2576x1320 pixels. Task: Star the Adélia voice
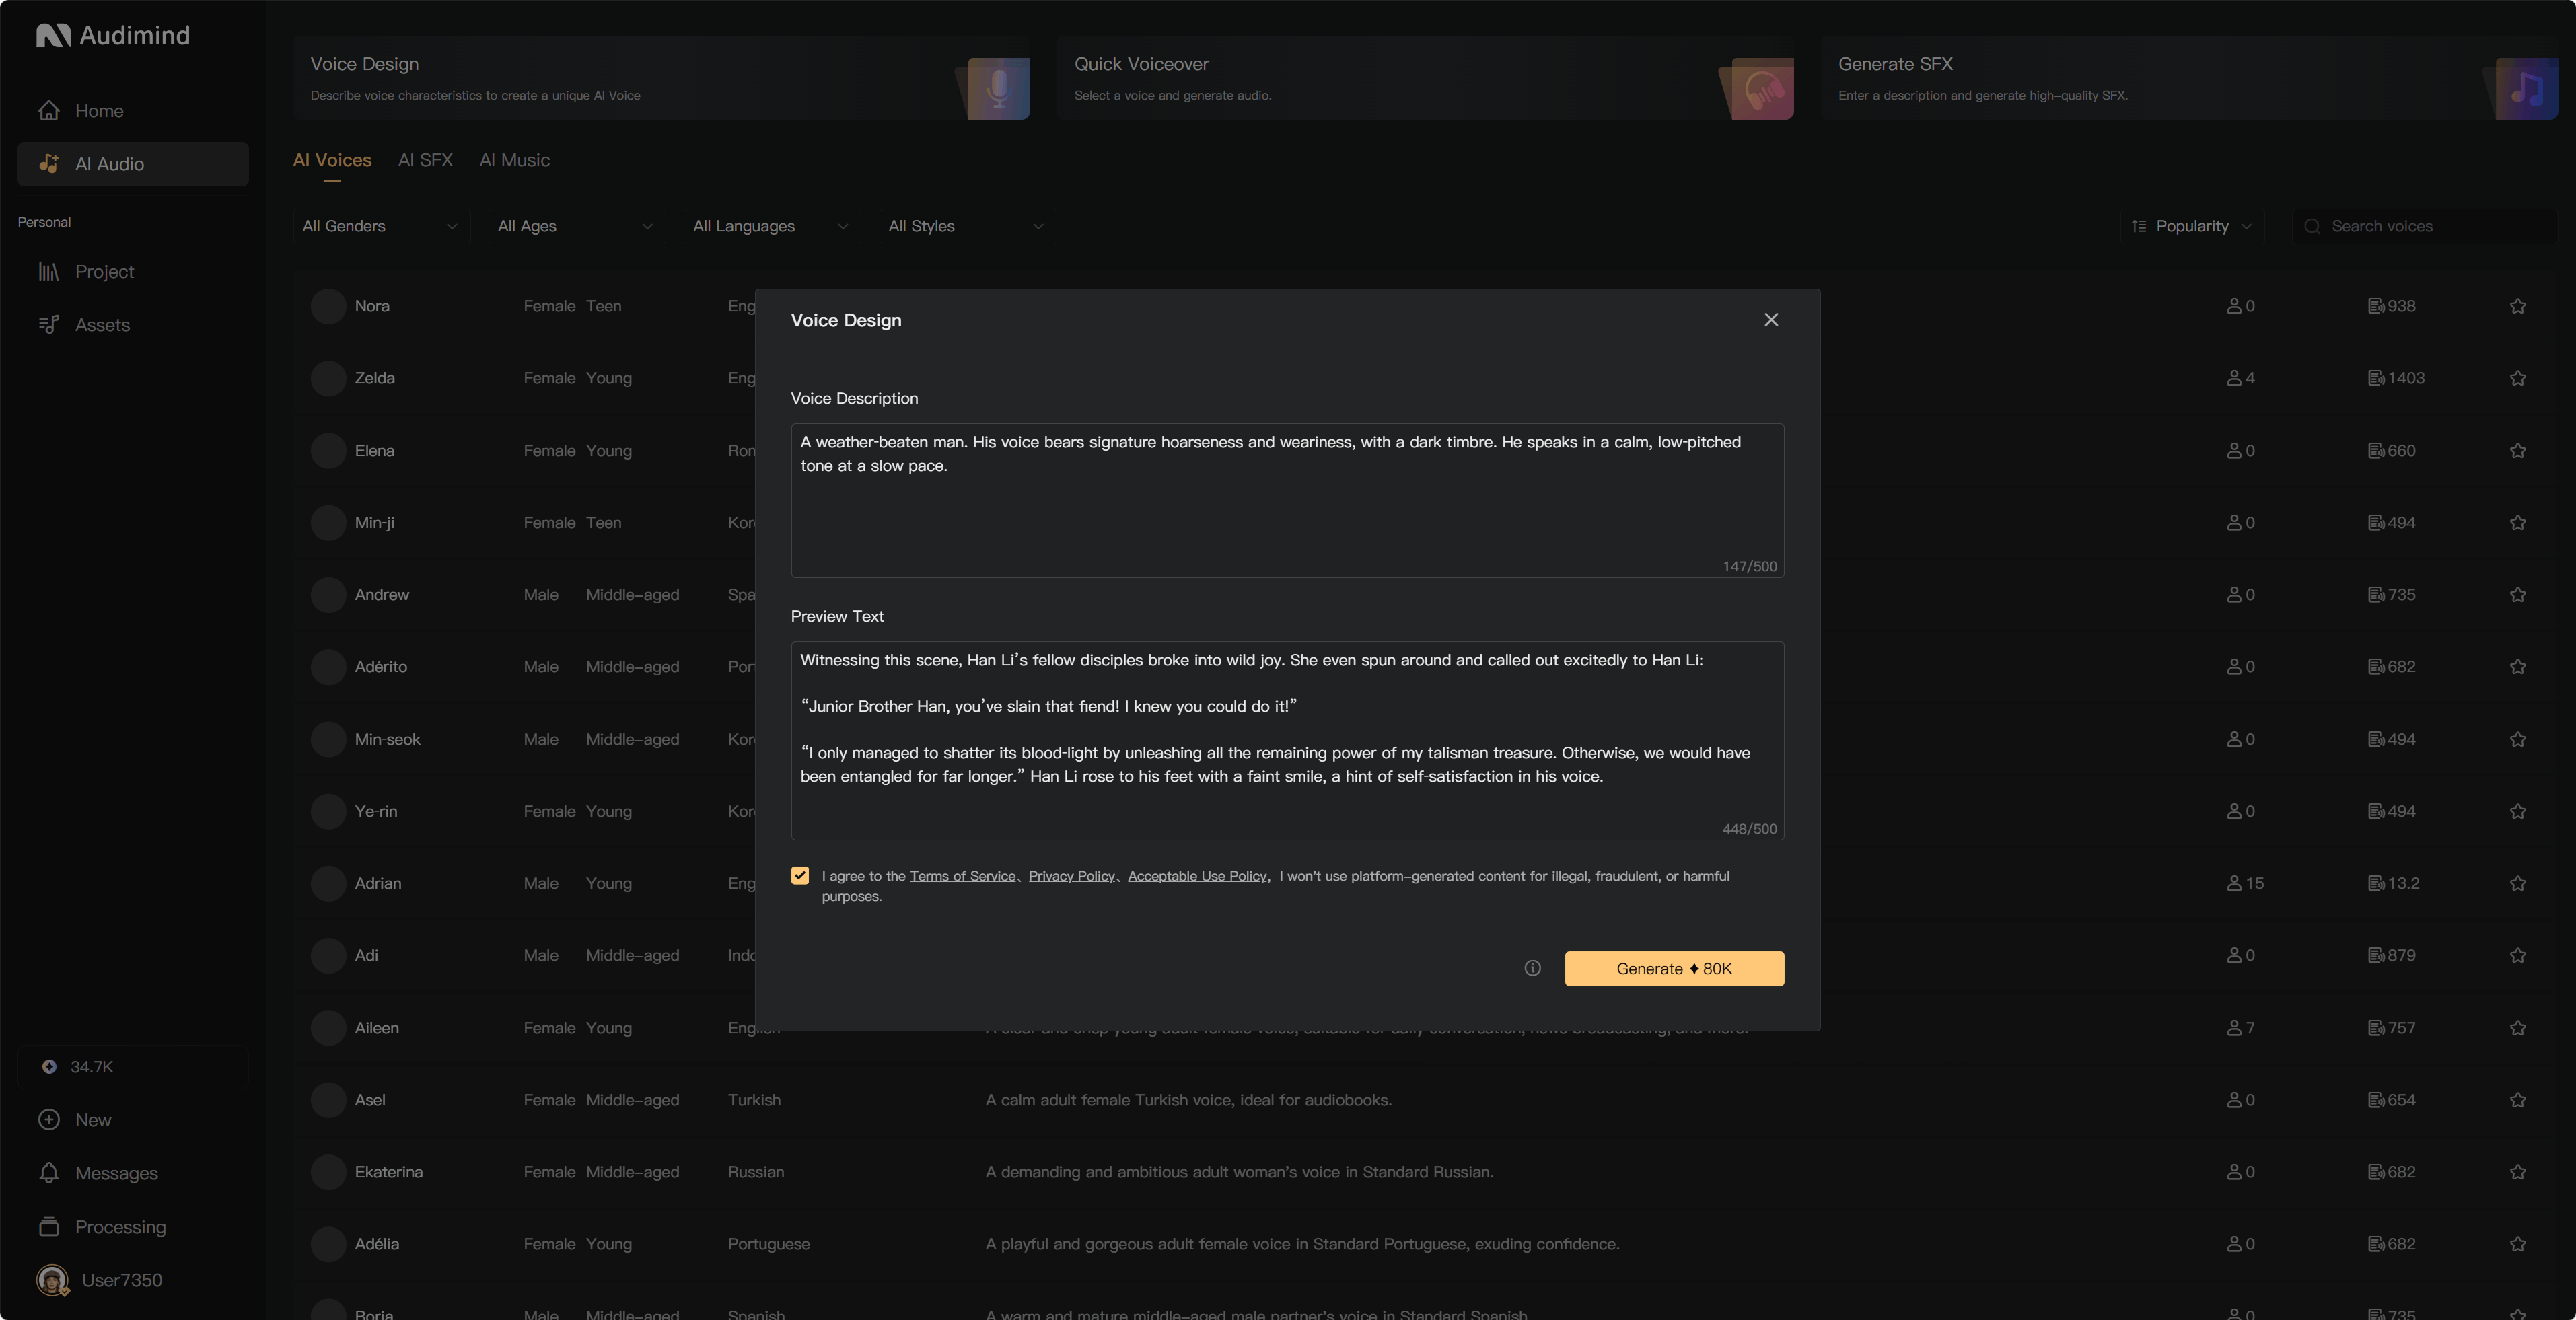click(x=2517, y=1244)
